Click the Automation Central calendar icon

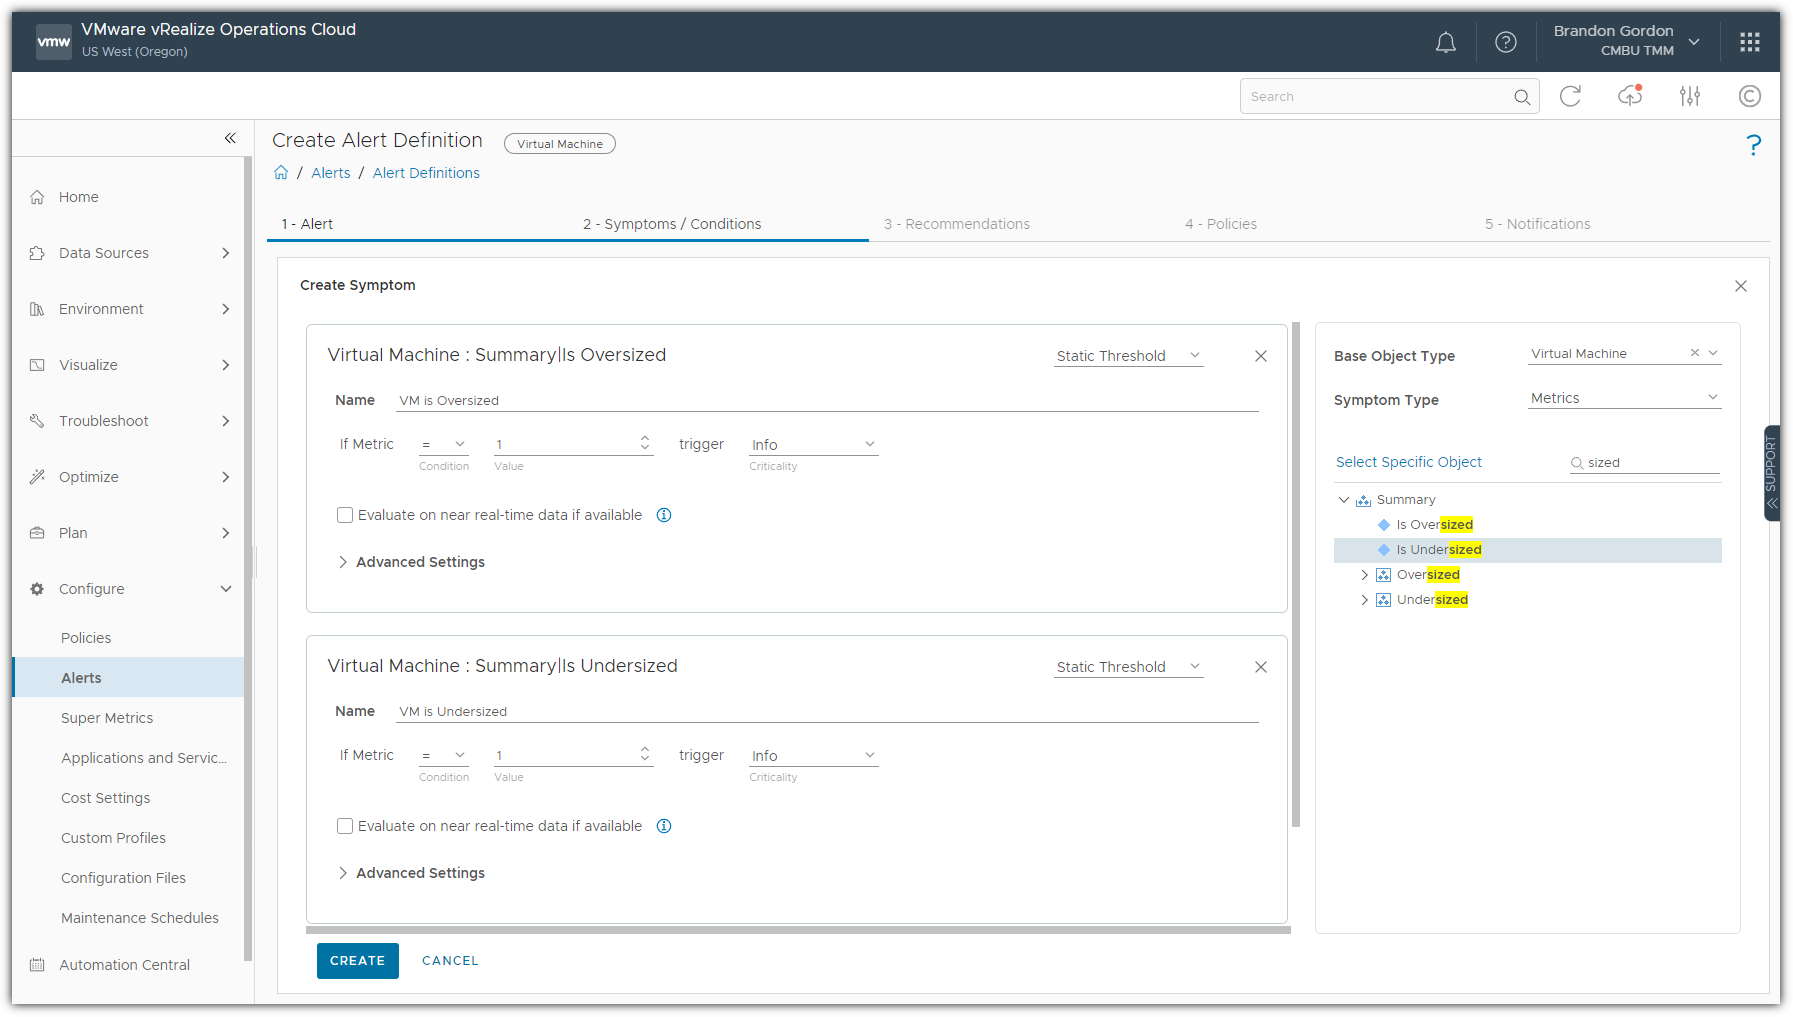37,965
